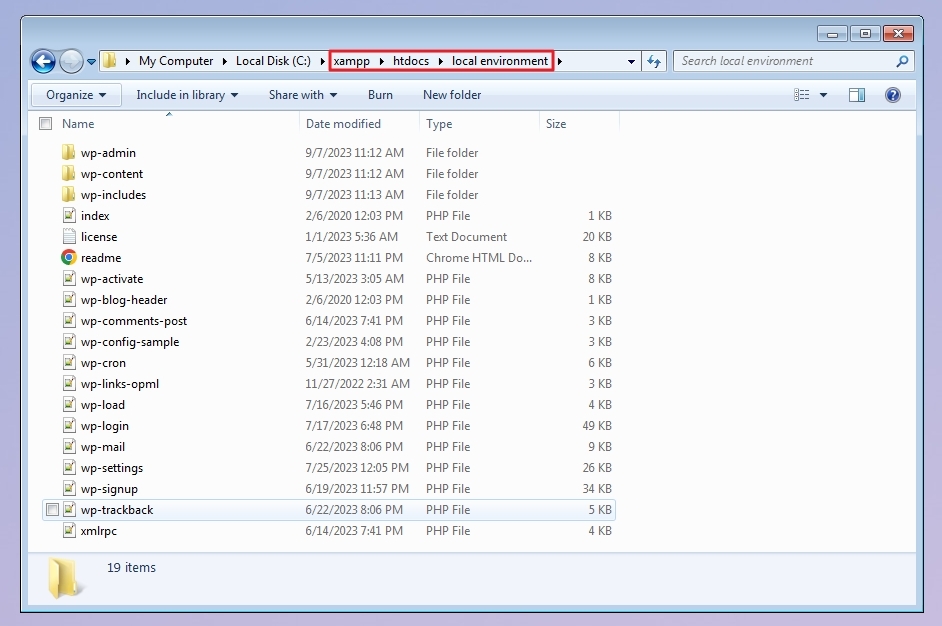Image resolution: width=942 pixels, height=626 pixels.
Task: Click the change view icon
Action: [801, 95]
